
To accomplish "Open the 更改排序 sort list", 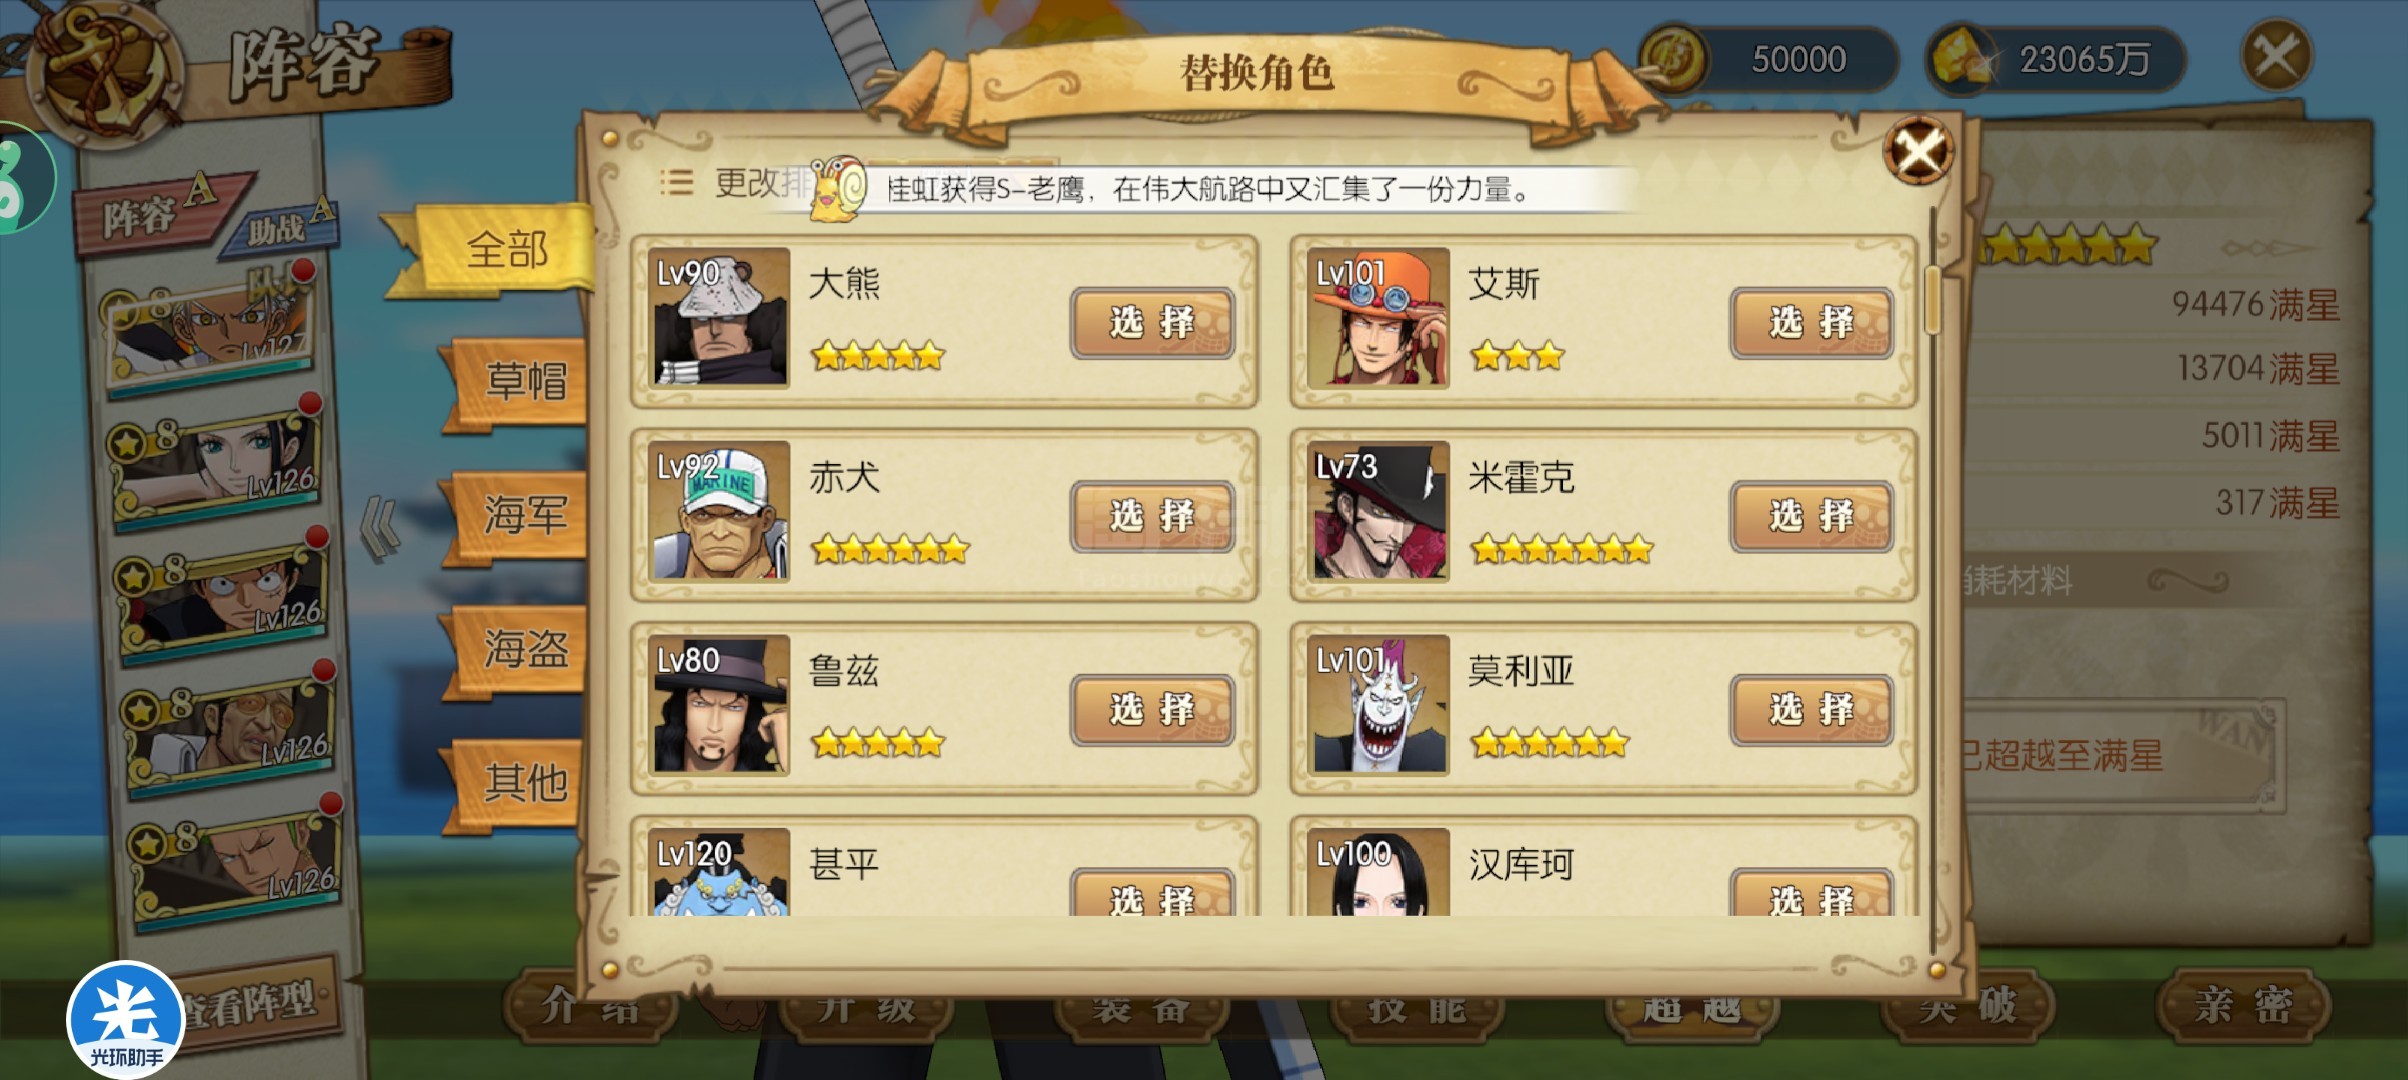I will point(735,183).
